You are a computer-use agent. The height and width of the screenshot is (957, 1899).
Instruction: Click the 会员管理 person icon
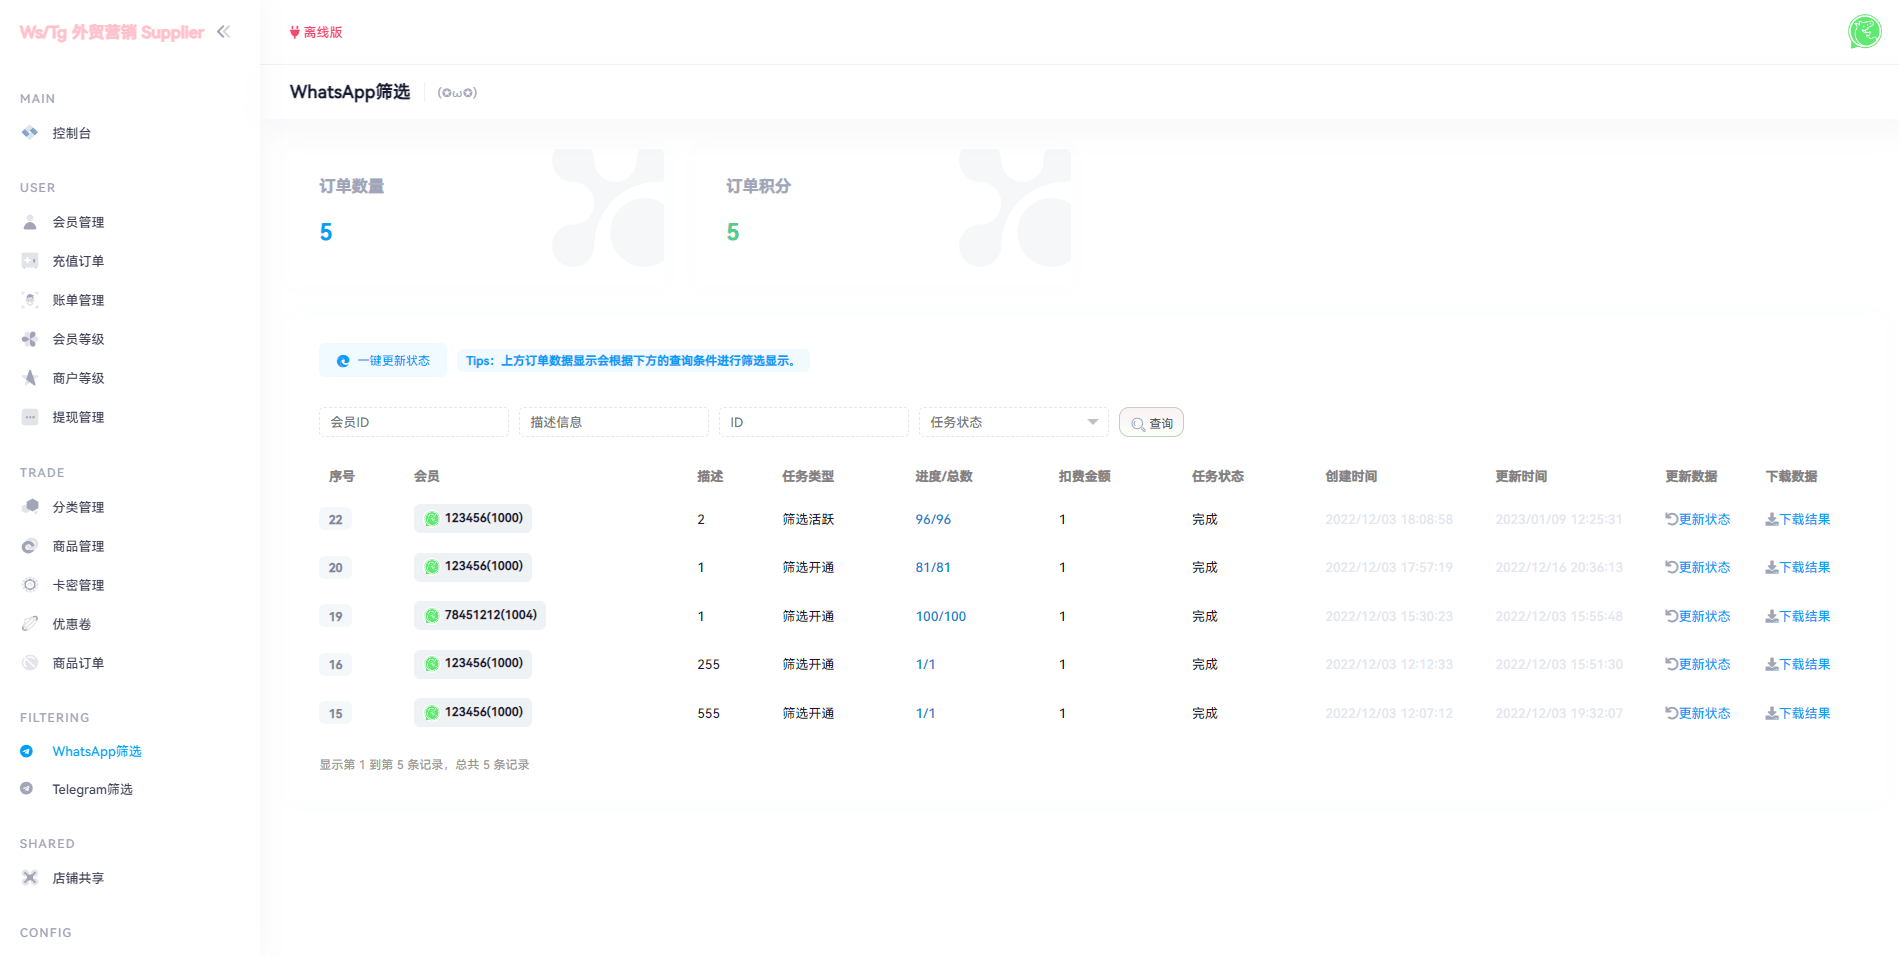pyautogui.click(x=30, y=222)
